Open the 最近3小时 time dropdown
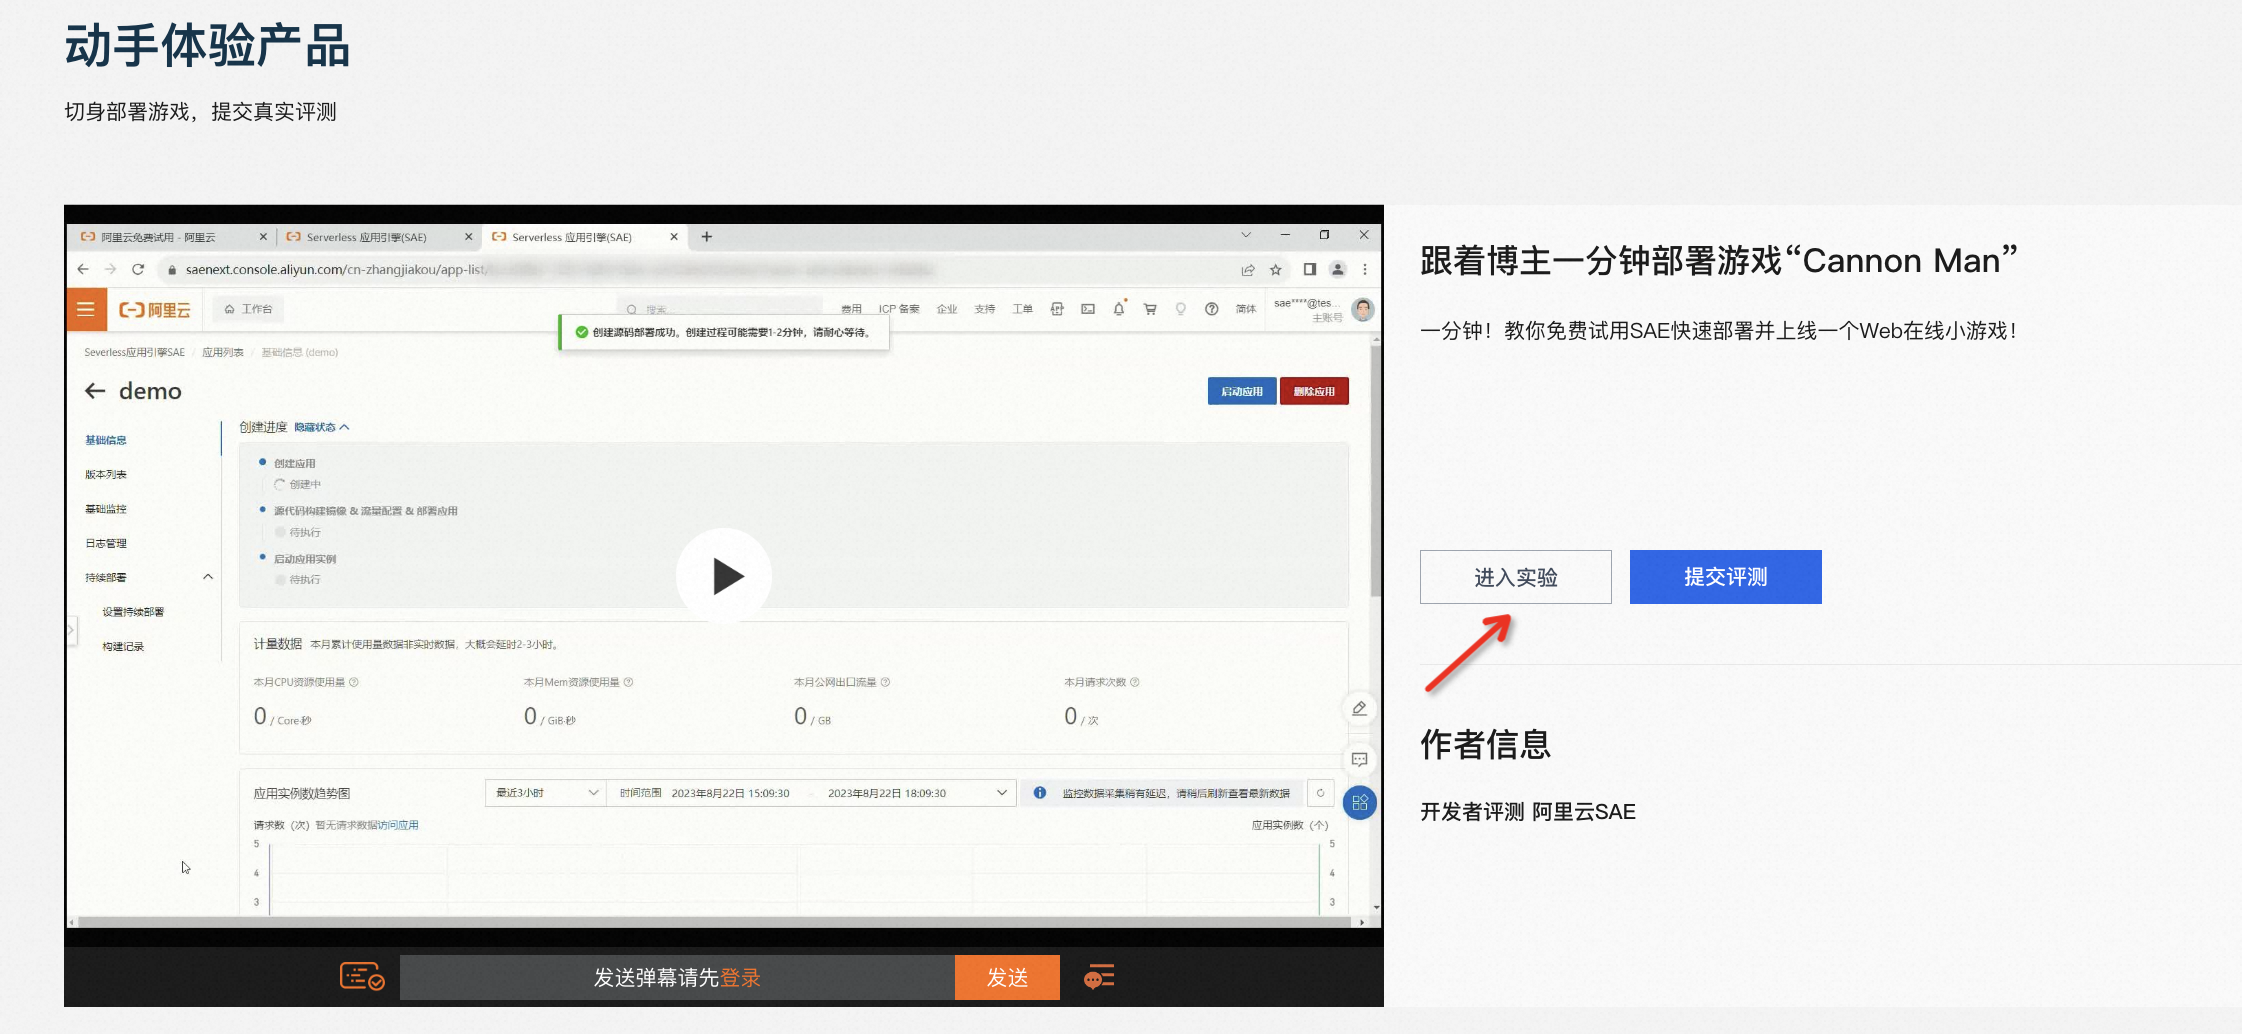Viewport: 2242px width, 1034px height. (x=546, y=793)
